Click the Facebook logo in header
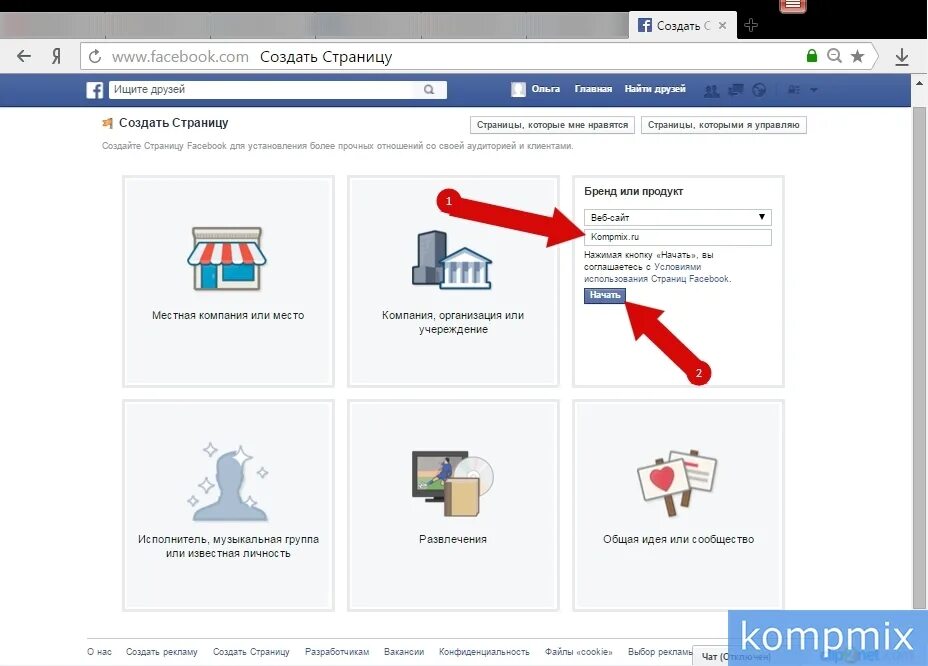 tap(95, 90)
